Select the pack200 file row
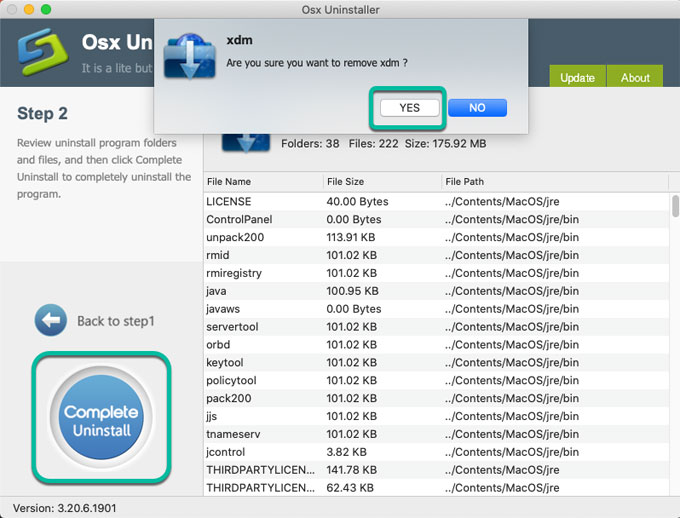The width and height of the screenshot is (680, 518). 436,398
